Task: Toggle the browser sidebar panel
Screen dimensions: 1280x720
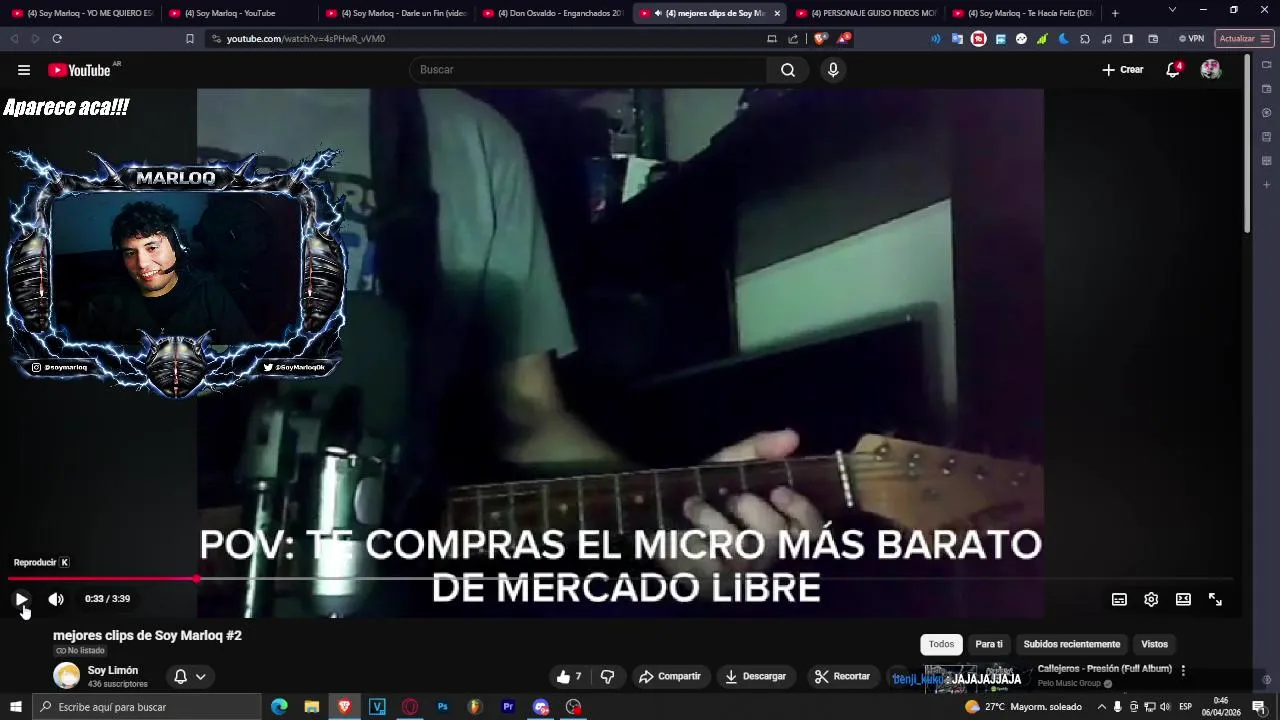Action: (x=1128, y=39)
